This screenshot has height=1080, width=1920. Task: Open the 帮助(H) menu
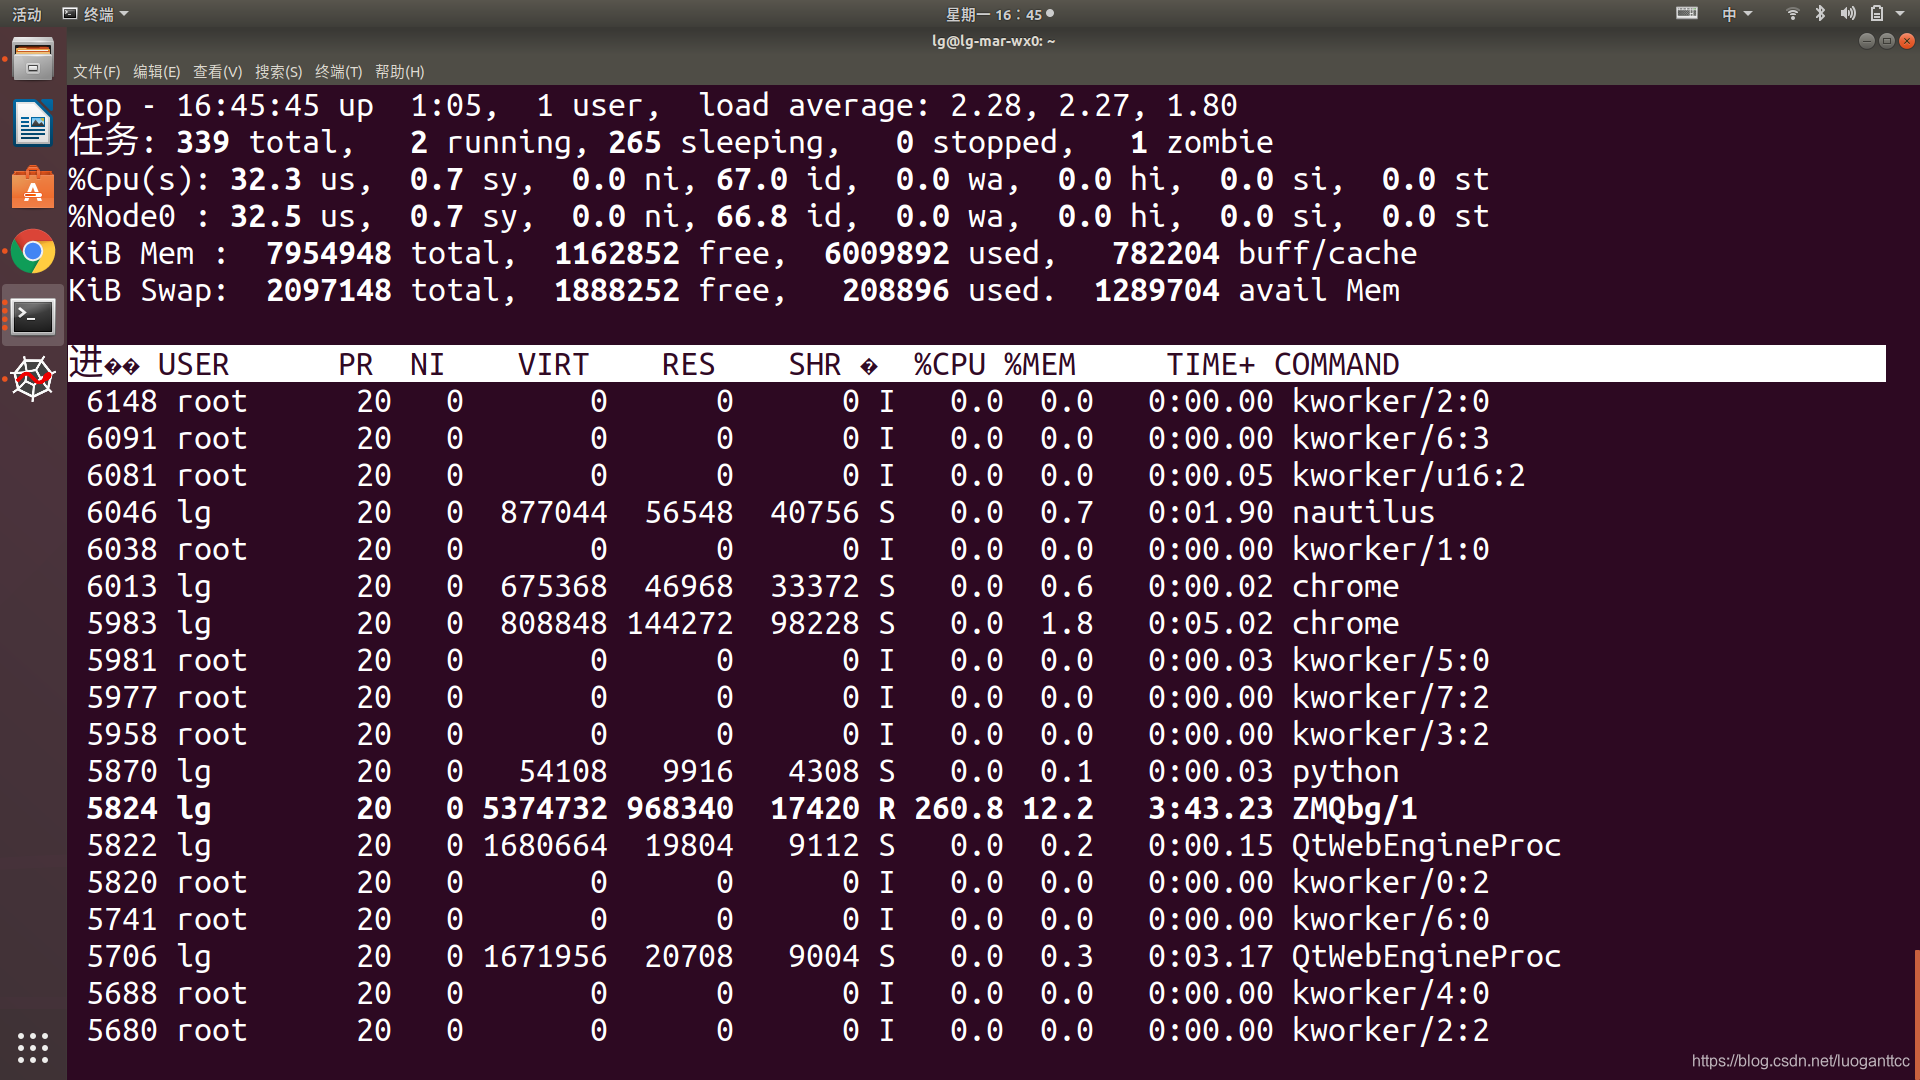click(x=399, y=72)
